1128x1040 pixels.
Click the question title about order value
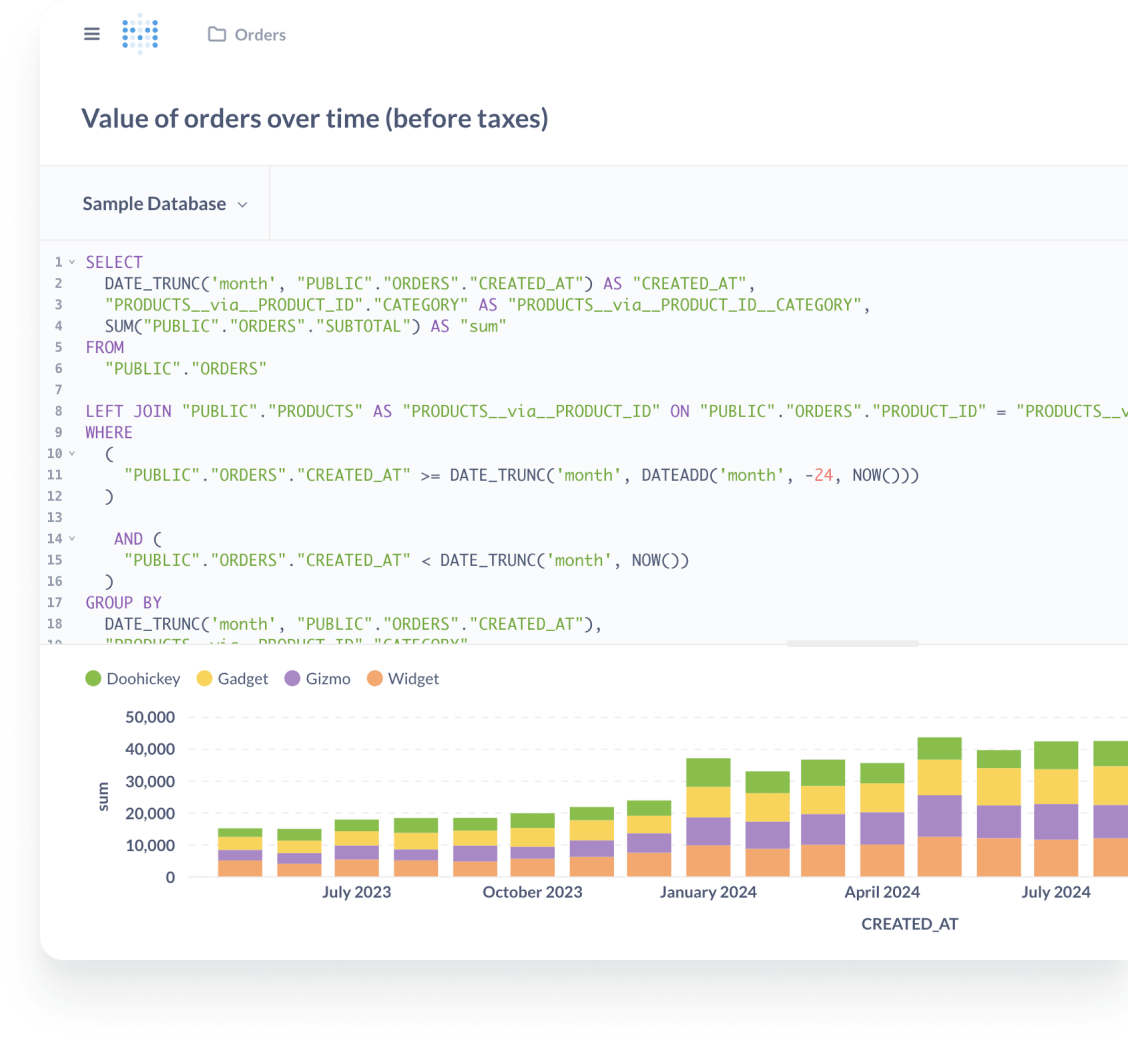click(315, 118)
